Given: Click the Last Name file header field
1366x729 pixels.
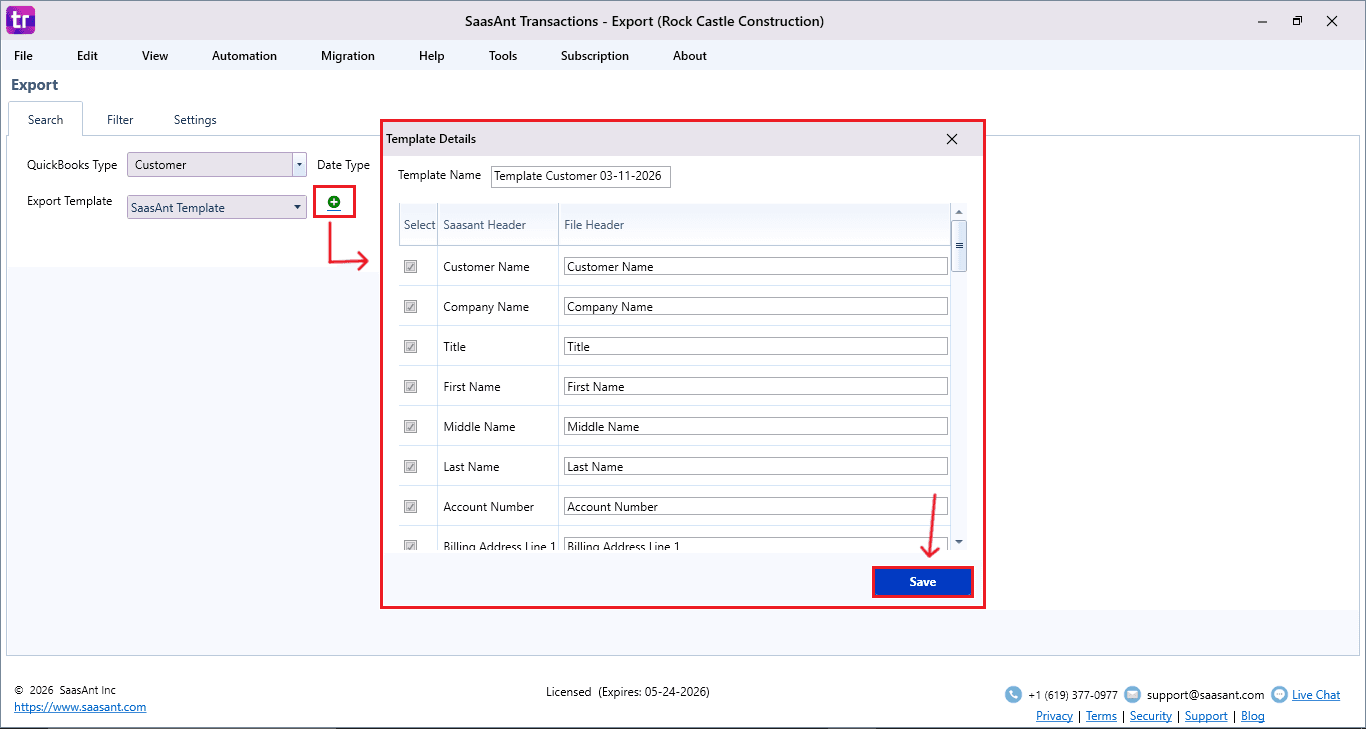Looking at the screenshot, I should point(756,467).
